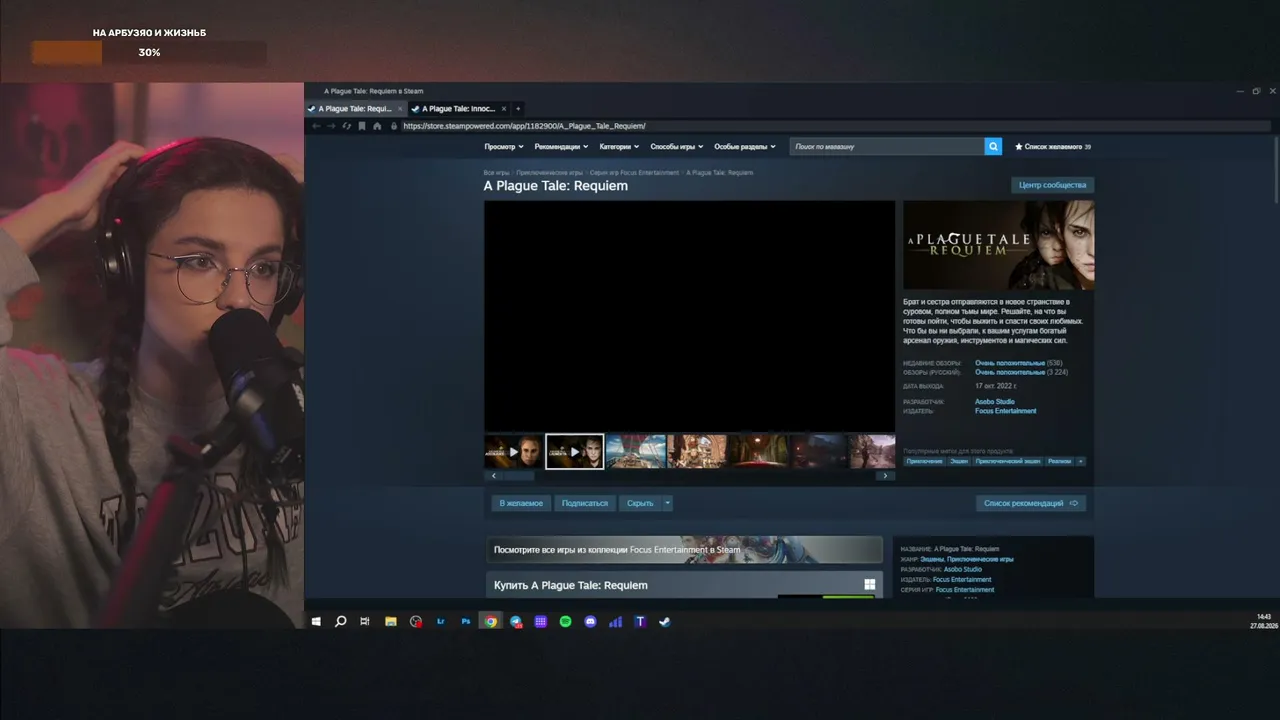The width and height of the screenshot is (1280, 720).
Task: Switch to the A Plague Tale: Innocence tab
Action: tap(459, 108)
